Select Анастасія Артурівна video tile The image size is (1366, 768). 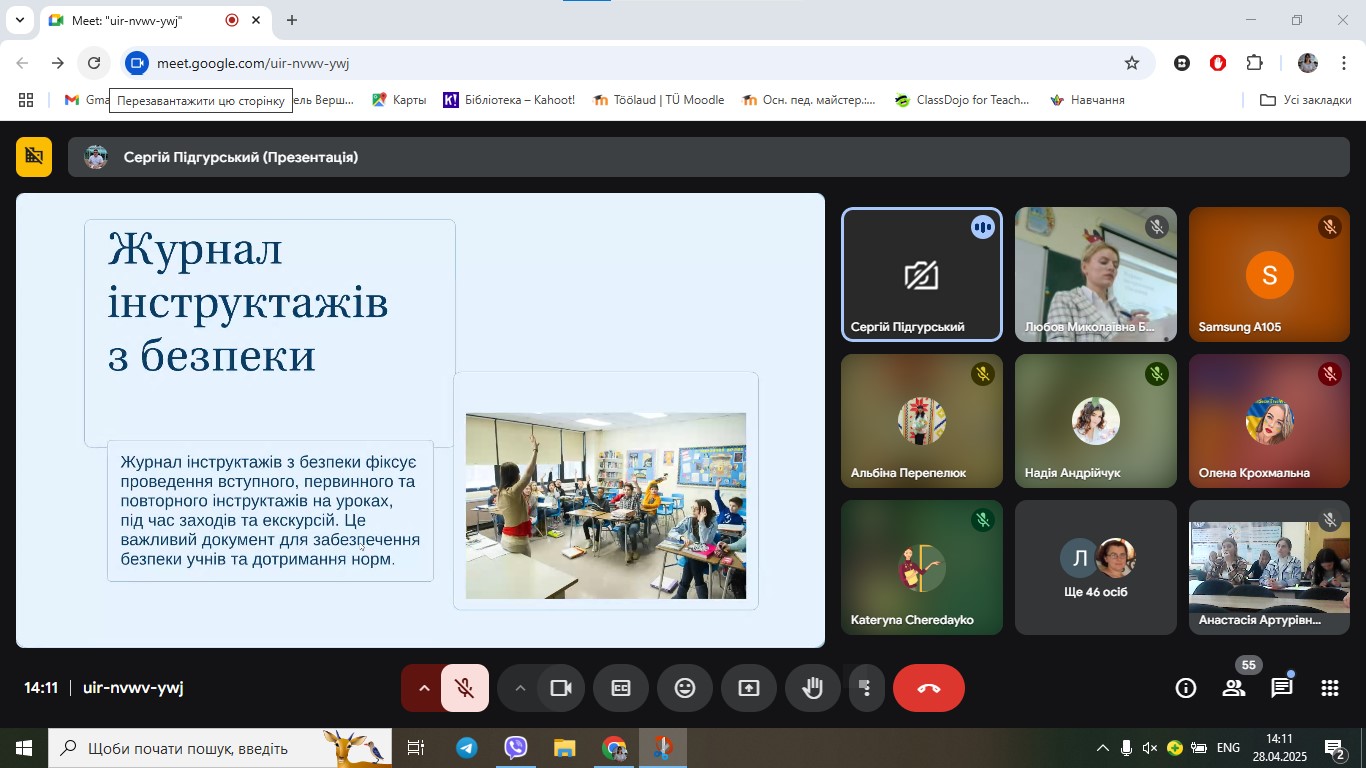(1269, 567)
